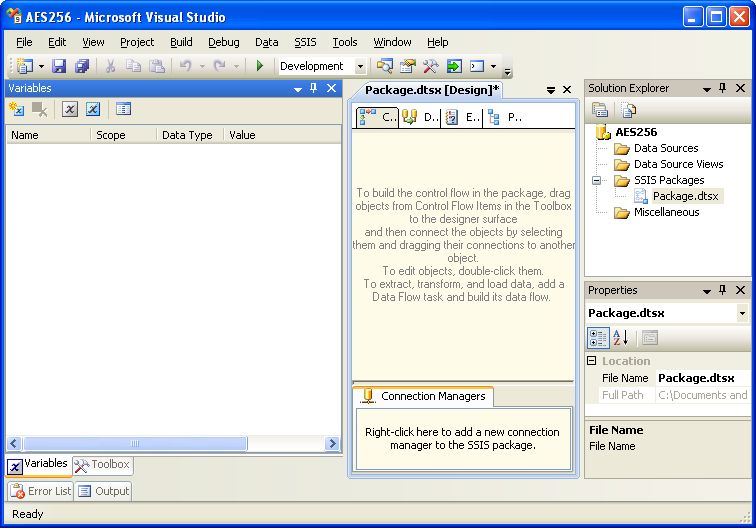
Task: Sort properties alphabetically with the A-Z icon
Action: pyautogui.click(x=621, y=338)
